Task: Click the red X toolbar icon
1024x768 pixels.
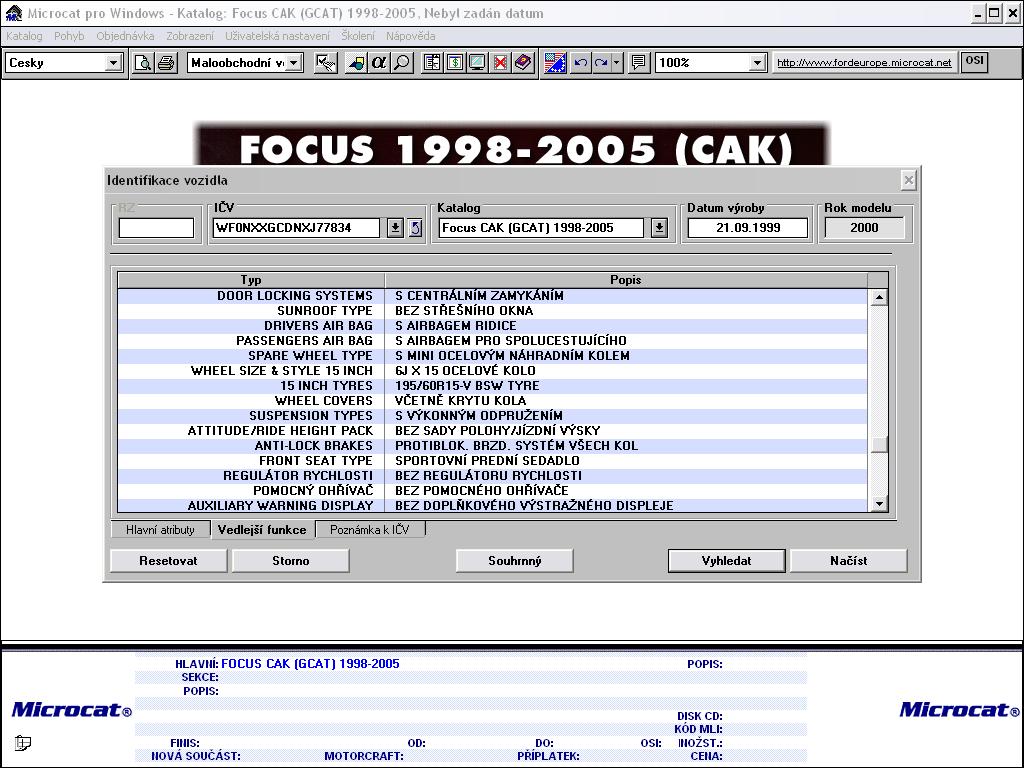Action: click(x=500, y=63)
